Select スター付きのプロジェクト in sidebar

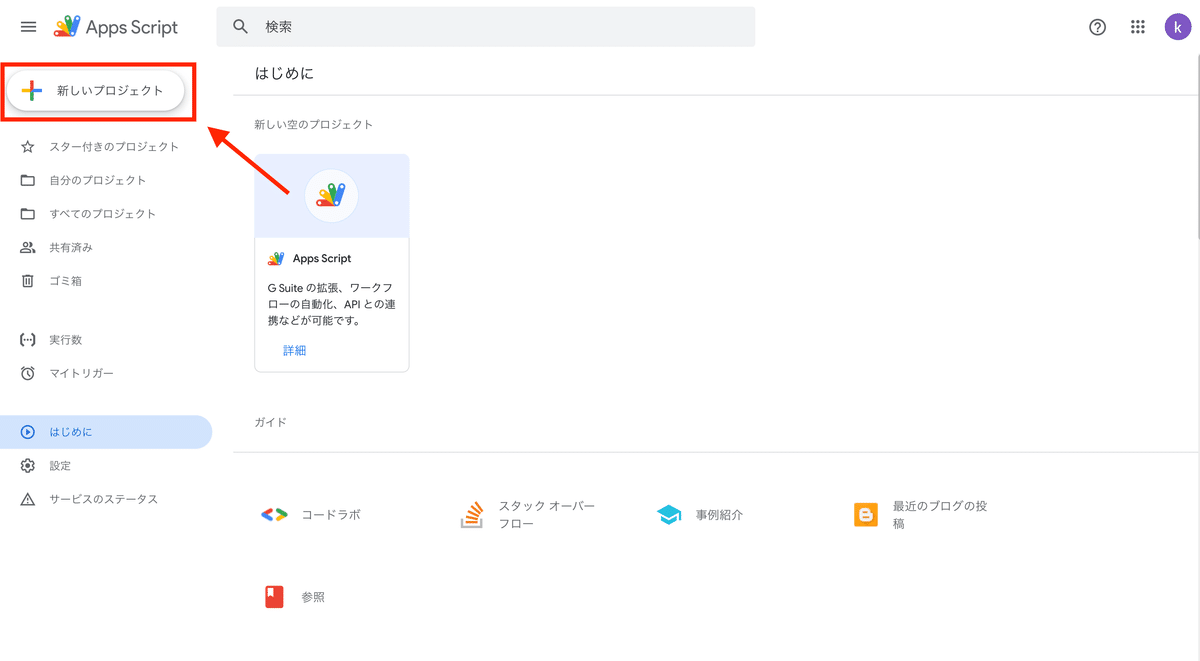point(114,147)
